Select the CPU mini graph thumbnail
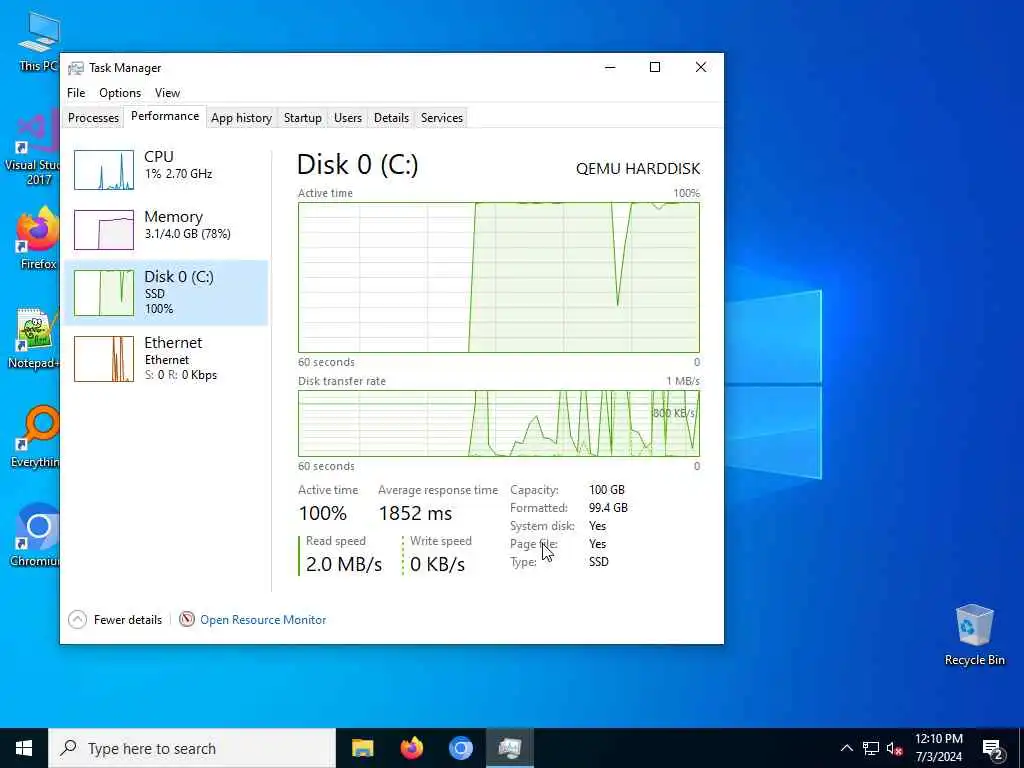Screen dimensions: 1024x768 104,170
